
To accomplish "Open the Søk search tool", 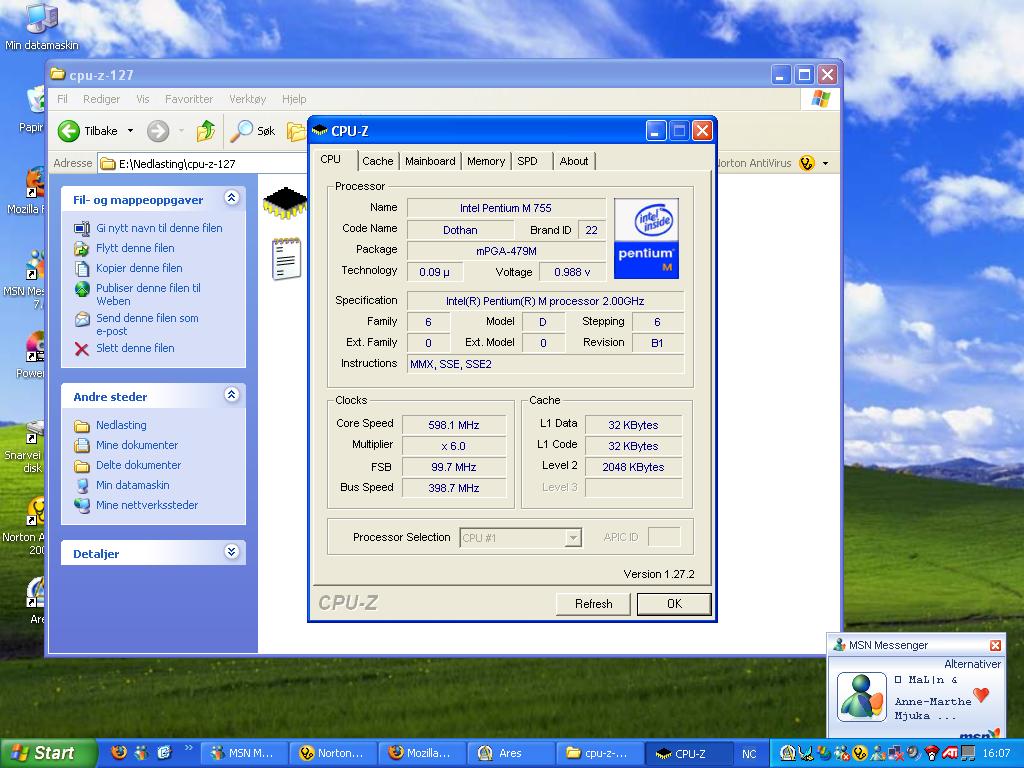I will pyautogui.click(x=253, y=131).
